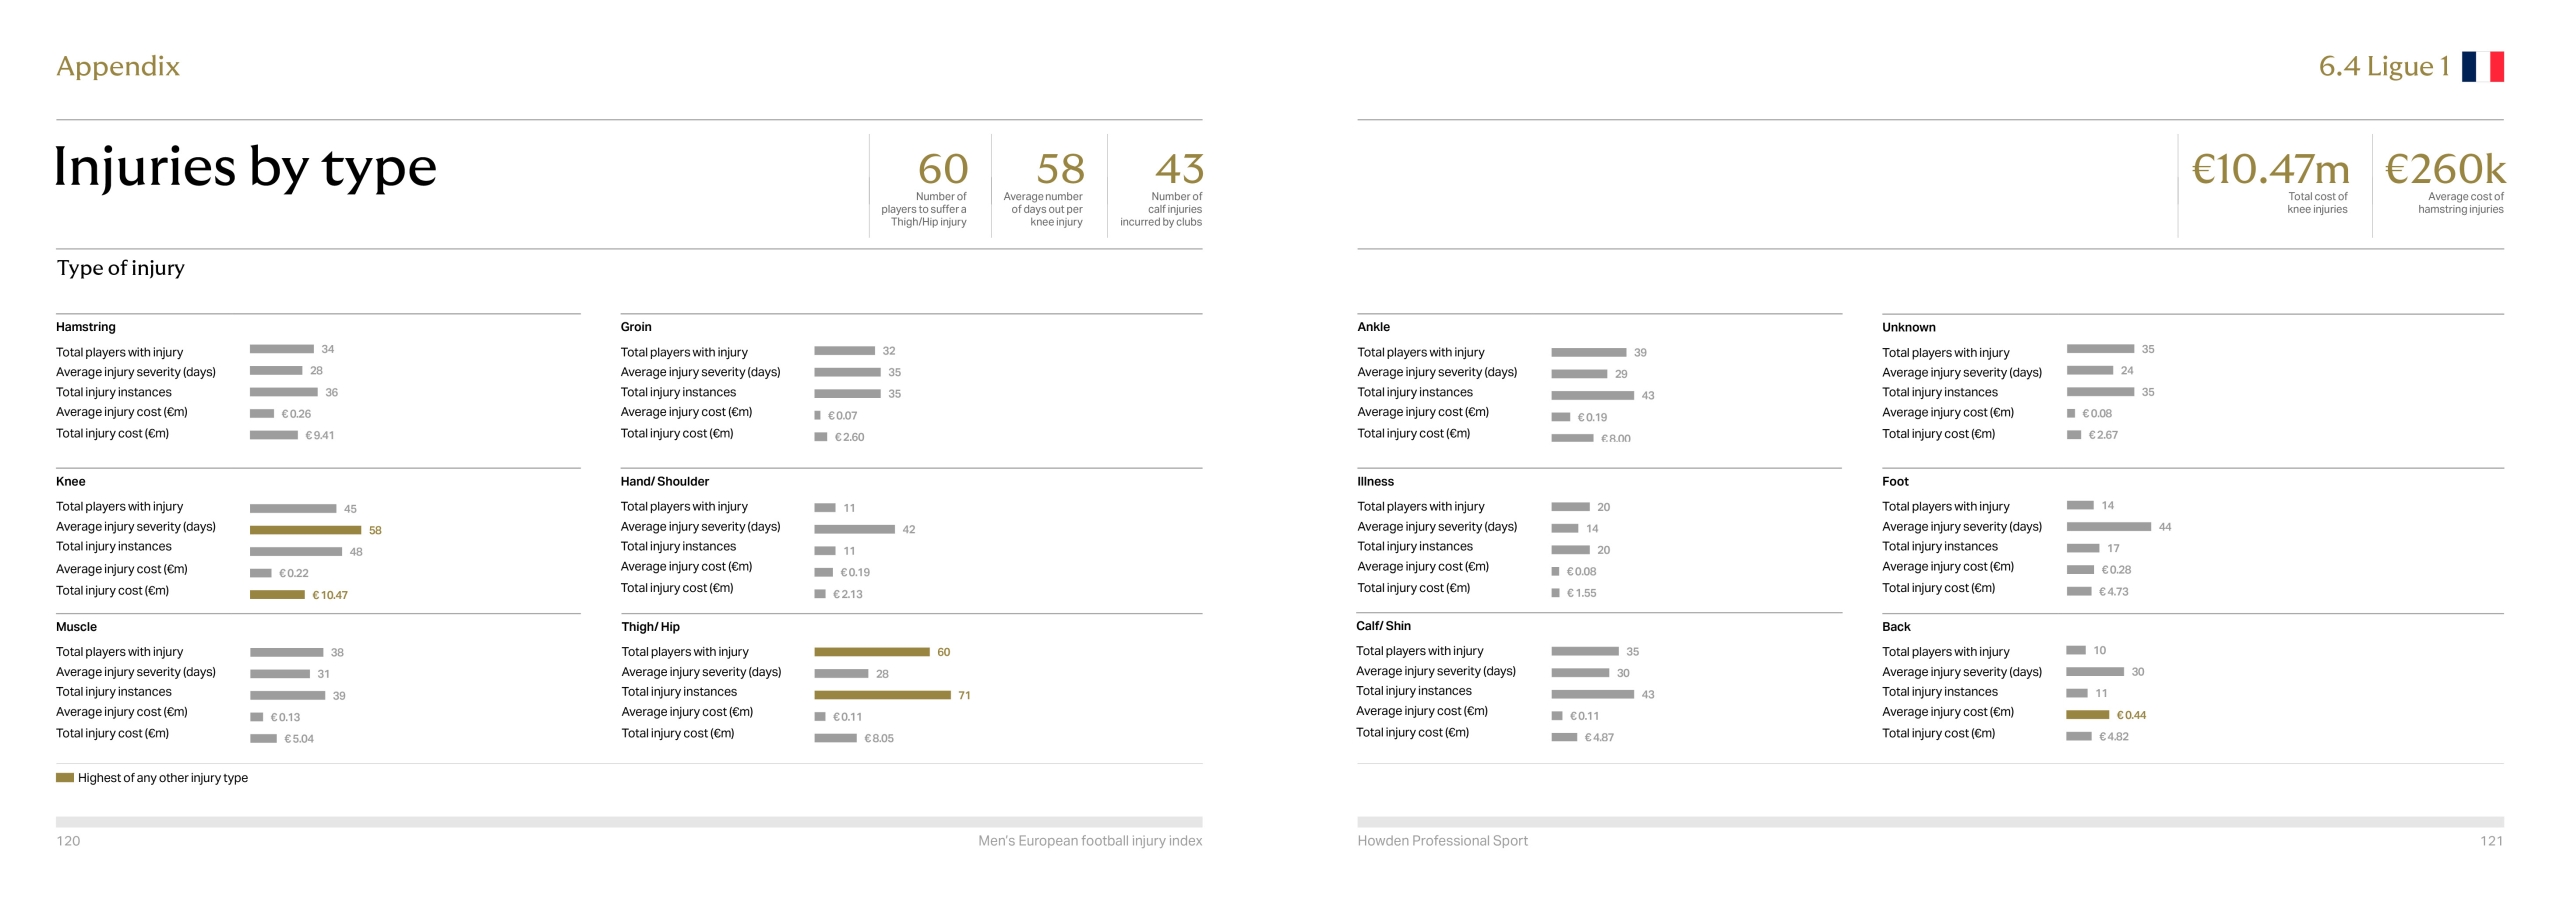Image resolution: width=2560 pixels, height=905 pixels.
Task: Click the 6.4 Ligue 1 section title
Action: (x=2383, y=67)
